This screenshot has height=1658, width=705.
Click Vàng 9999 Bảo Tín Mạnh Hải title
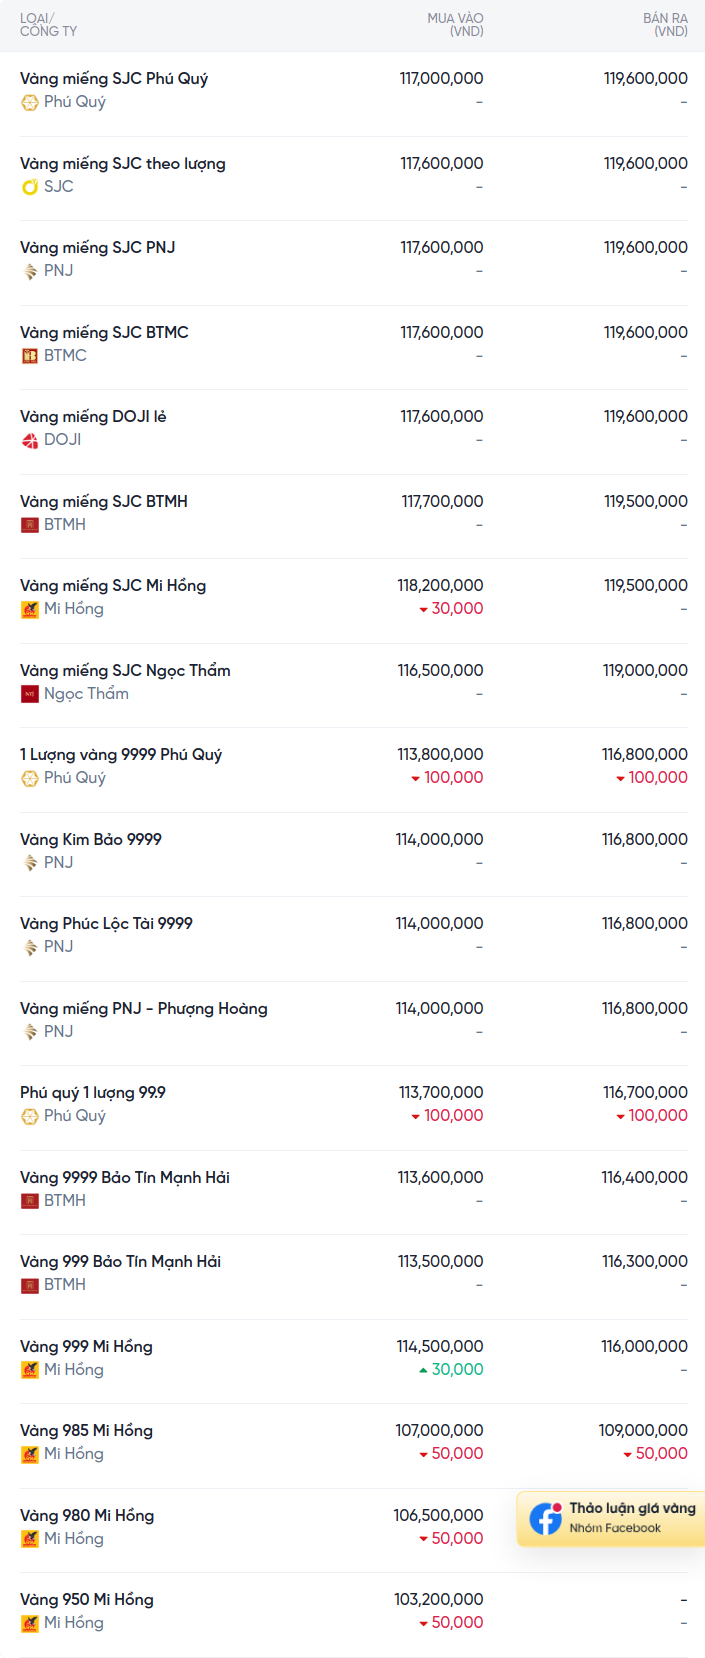[x=125, y=1177]
